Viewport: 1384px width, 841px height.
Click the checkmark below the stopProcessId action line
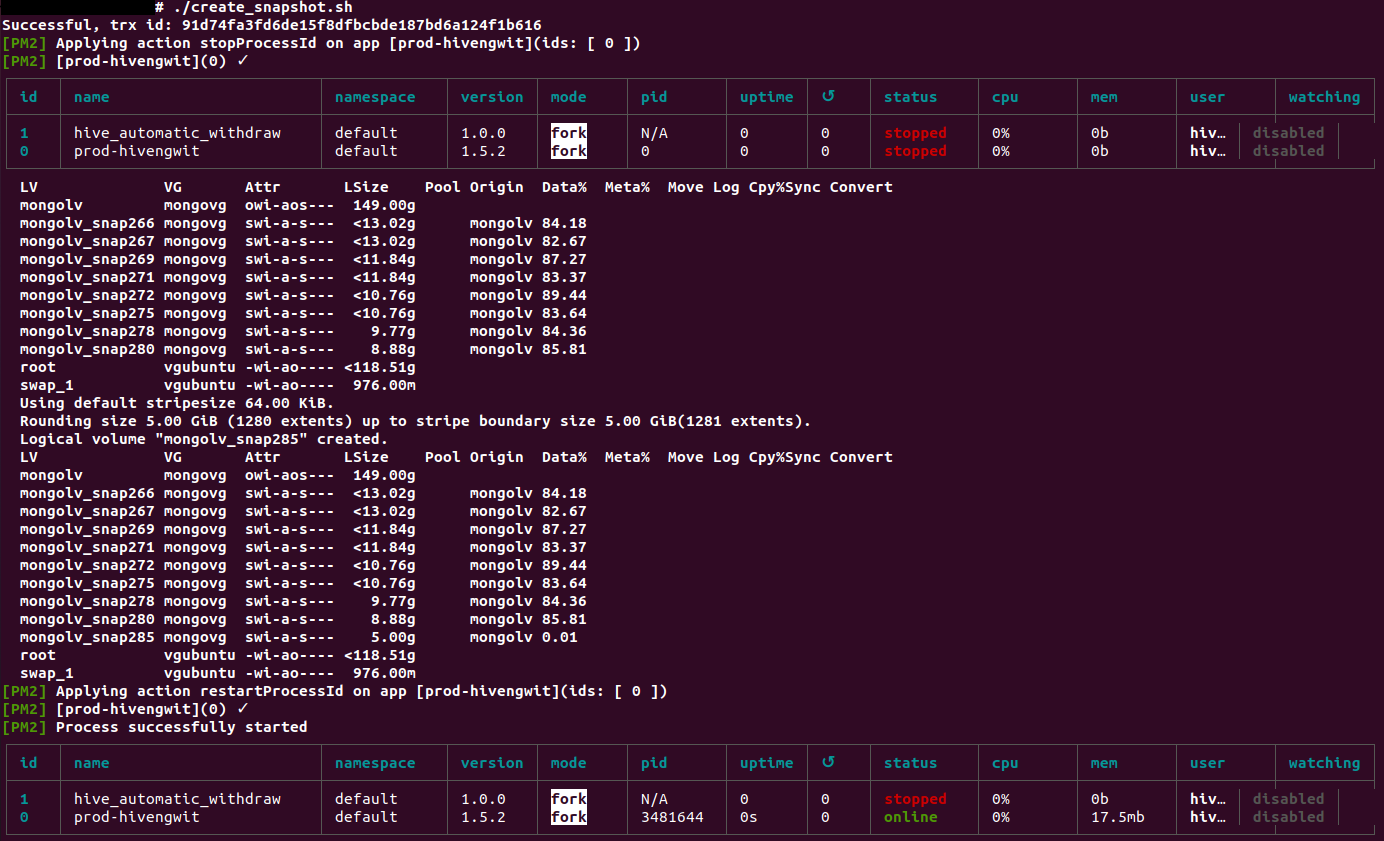[242, 61]
